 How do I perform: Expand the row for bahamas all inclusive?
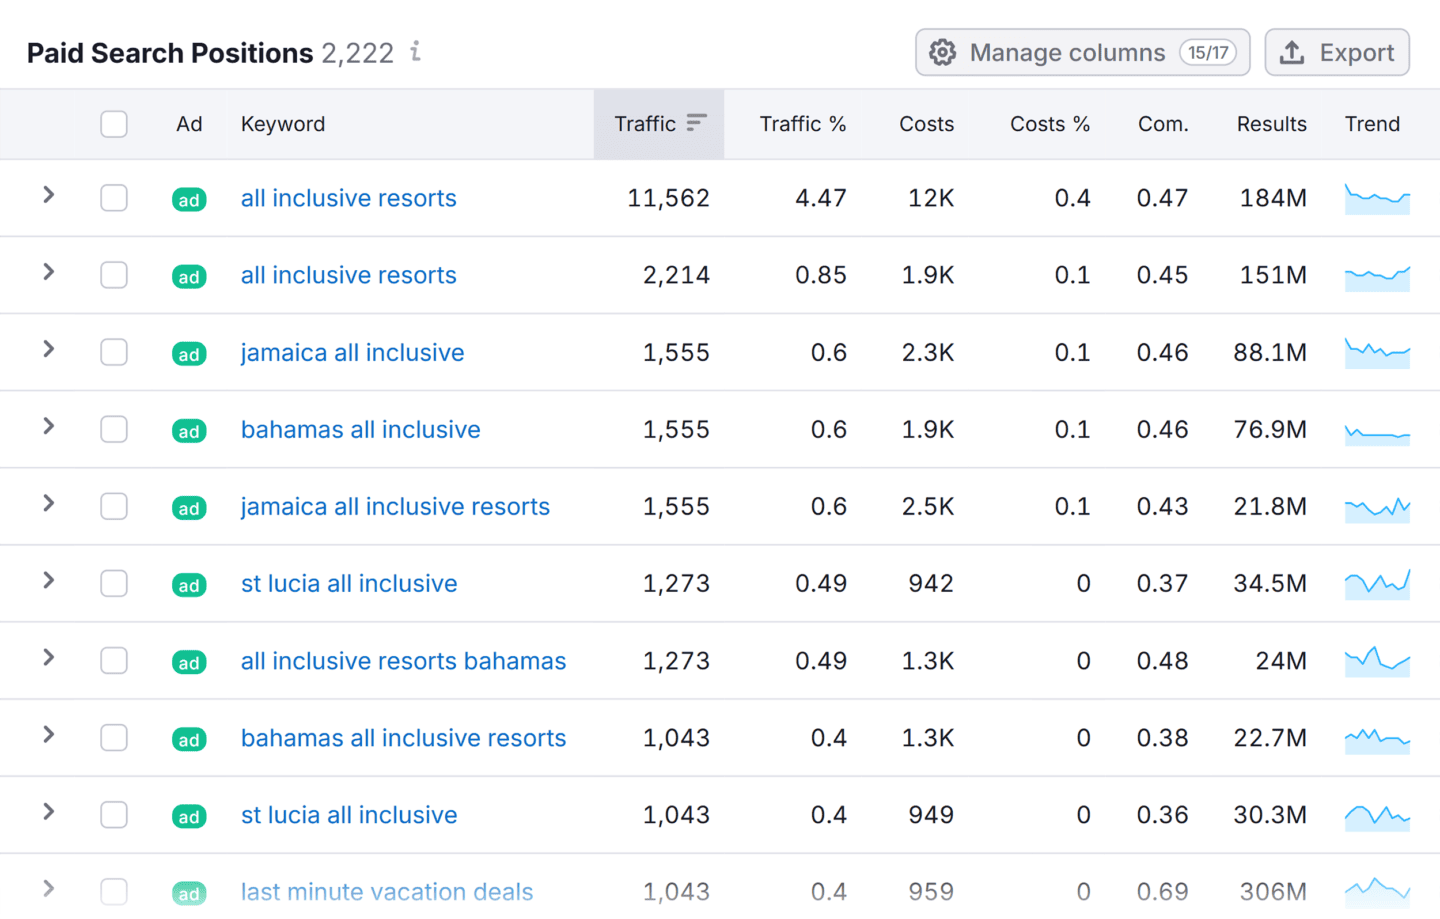click(x=47, y=430)
